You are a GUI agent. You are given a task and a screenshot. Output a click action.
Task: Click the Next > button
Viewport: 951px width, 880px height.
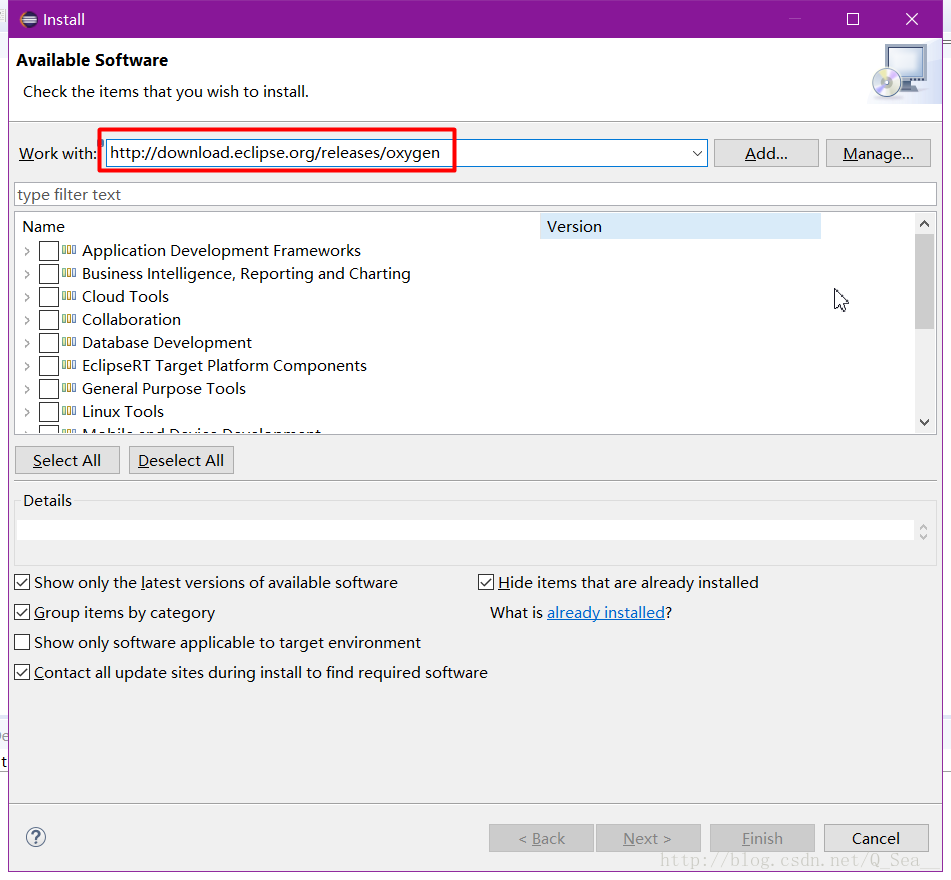pyautogui.click(x=648, y=838)
